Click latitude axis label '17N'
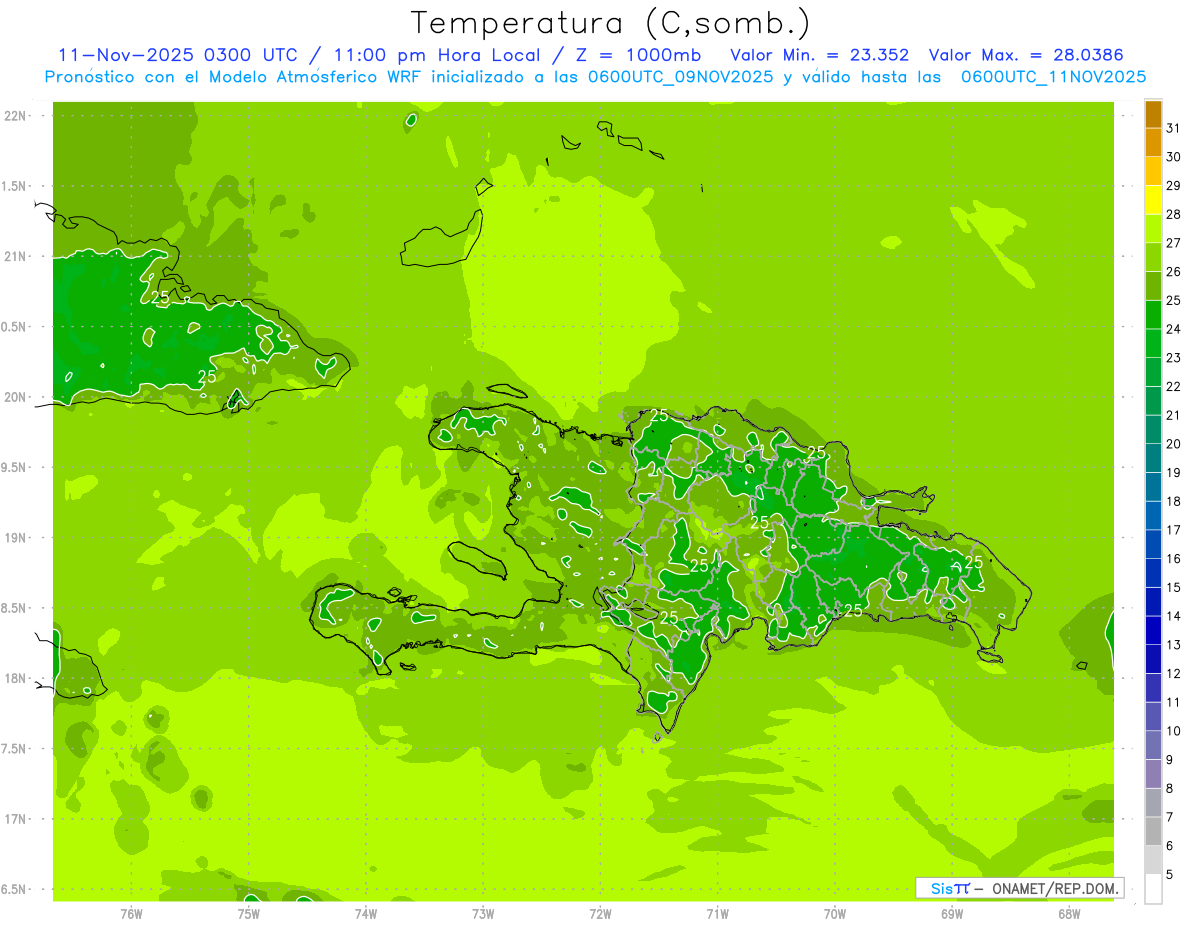Viewport: 1200px width, 927px height. (15, 820)
